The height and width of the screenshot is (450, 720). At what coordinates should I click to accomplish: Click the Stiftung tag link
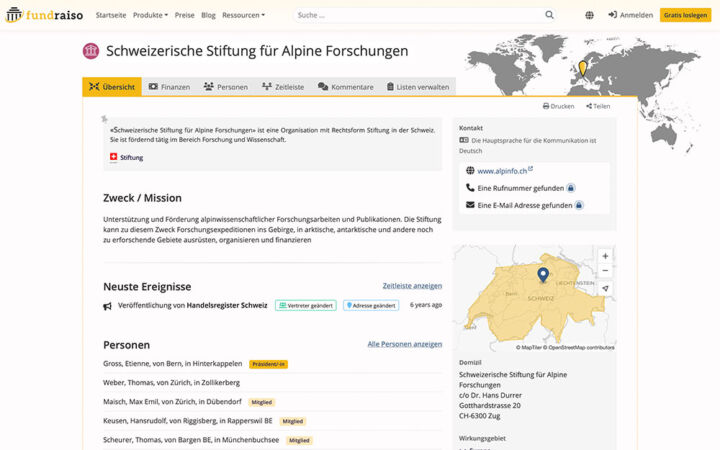131,157
